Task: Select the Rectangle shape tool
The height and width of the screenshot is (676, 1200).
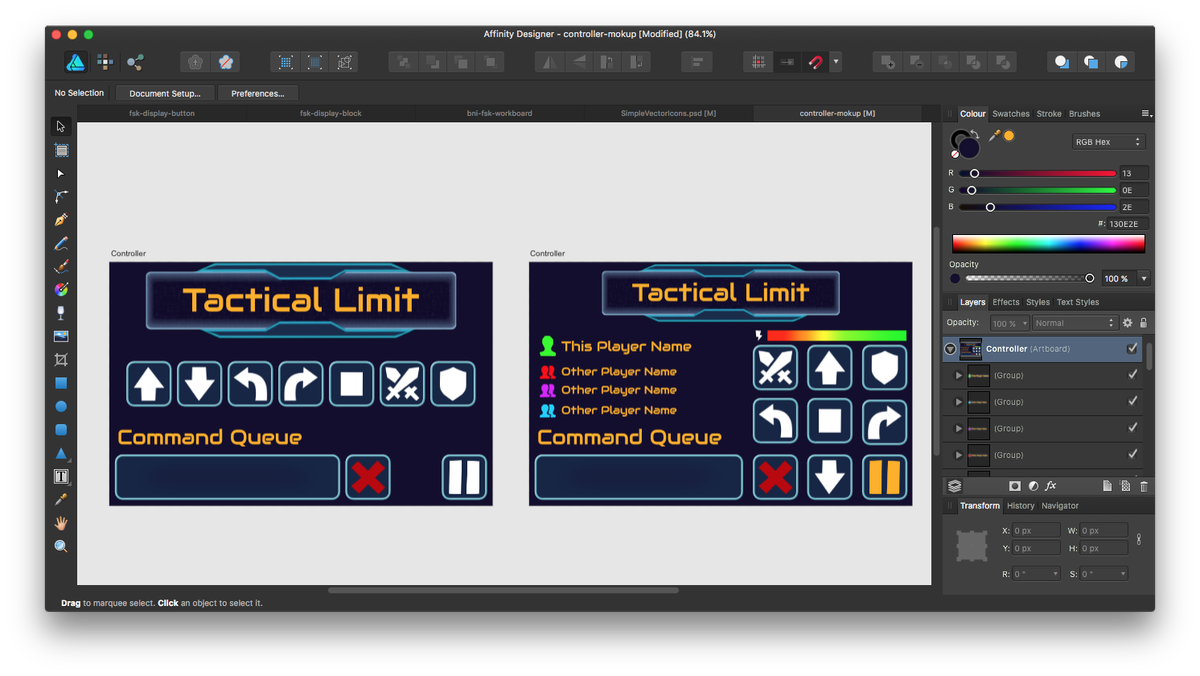Action: point(61,383)
